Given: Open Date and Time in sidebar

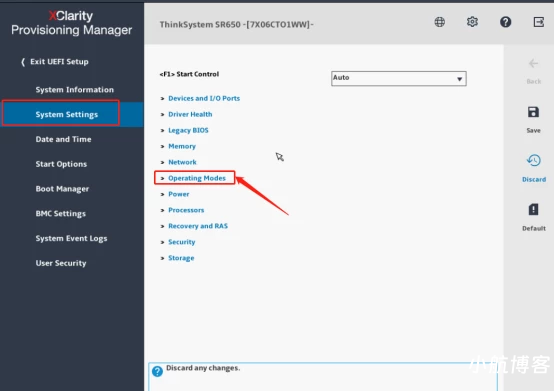Looking at the screenshot, I should [63, 139].
